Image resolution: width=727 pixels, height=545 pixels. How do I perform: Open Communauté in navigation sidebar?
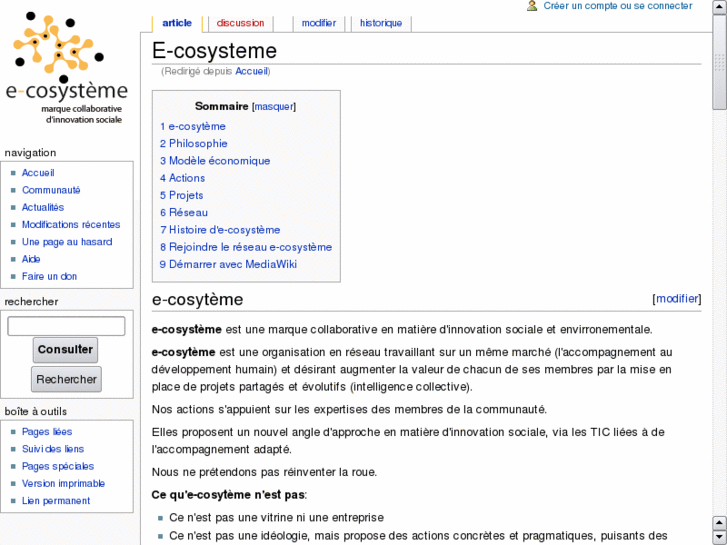pos(51,190)
